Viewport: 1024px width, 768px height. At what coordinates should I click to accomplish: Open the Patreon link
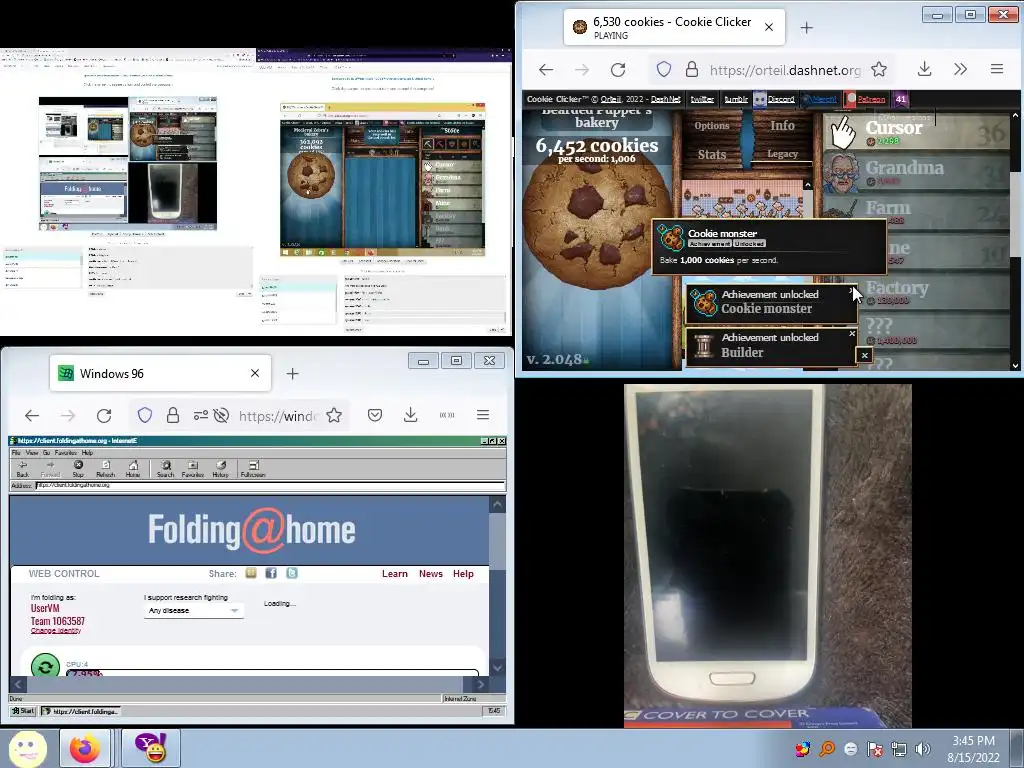tap(871, 99)
